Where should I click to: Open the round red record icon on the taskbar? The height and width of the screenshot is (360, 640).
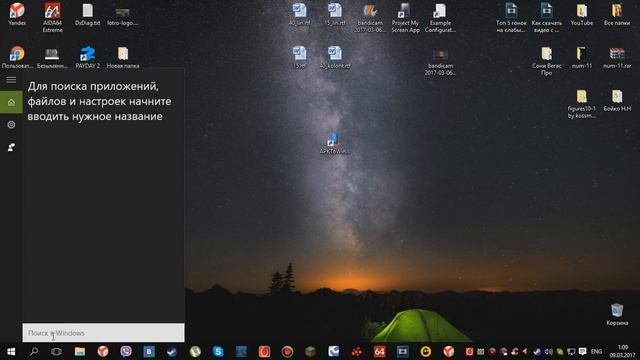point(287,351)
